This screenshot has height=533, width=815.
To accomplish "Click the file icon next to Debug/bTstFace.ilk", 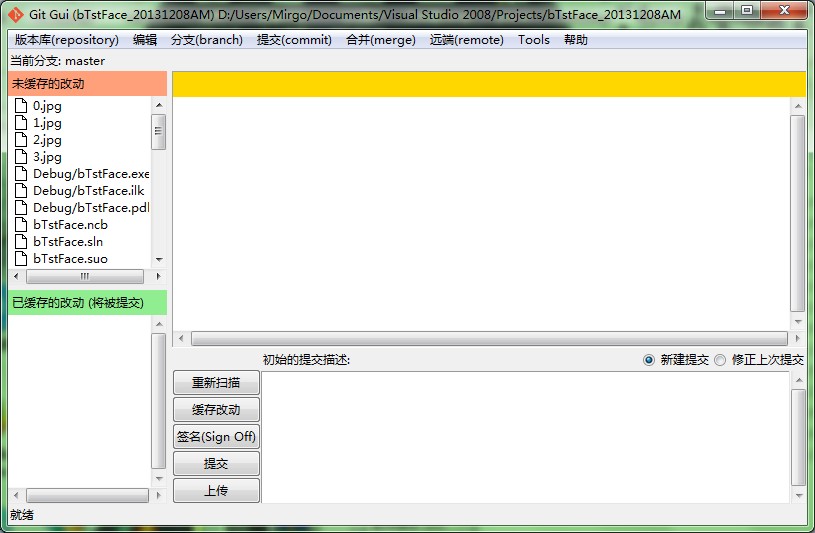I will [x=21, y=190].
